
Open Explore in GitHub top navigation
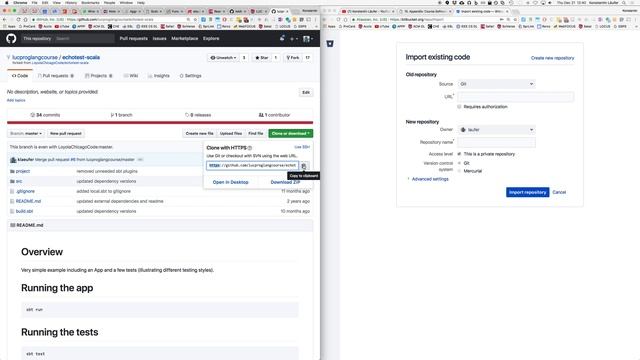point(211,39)
